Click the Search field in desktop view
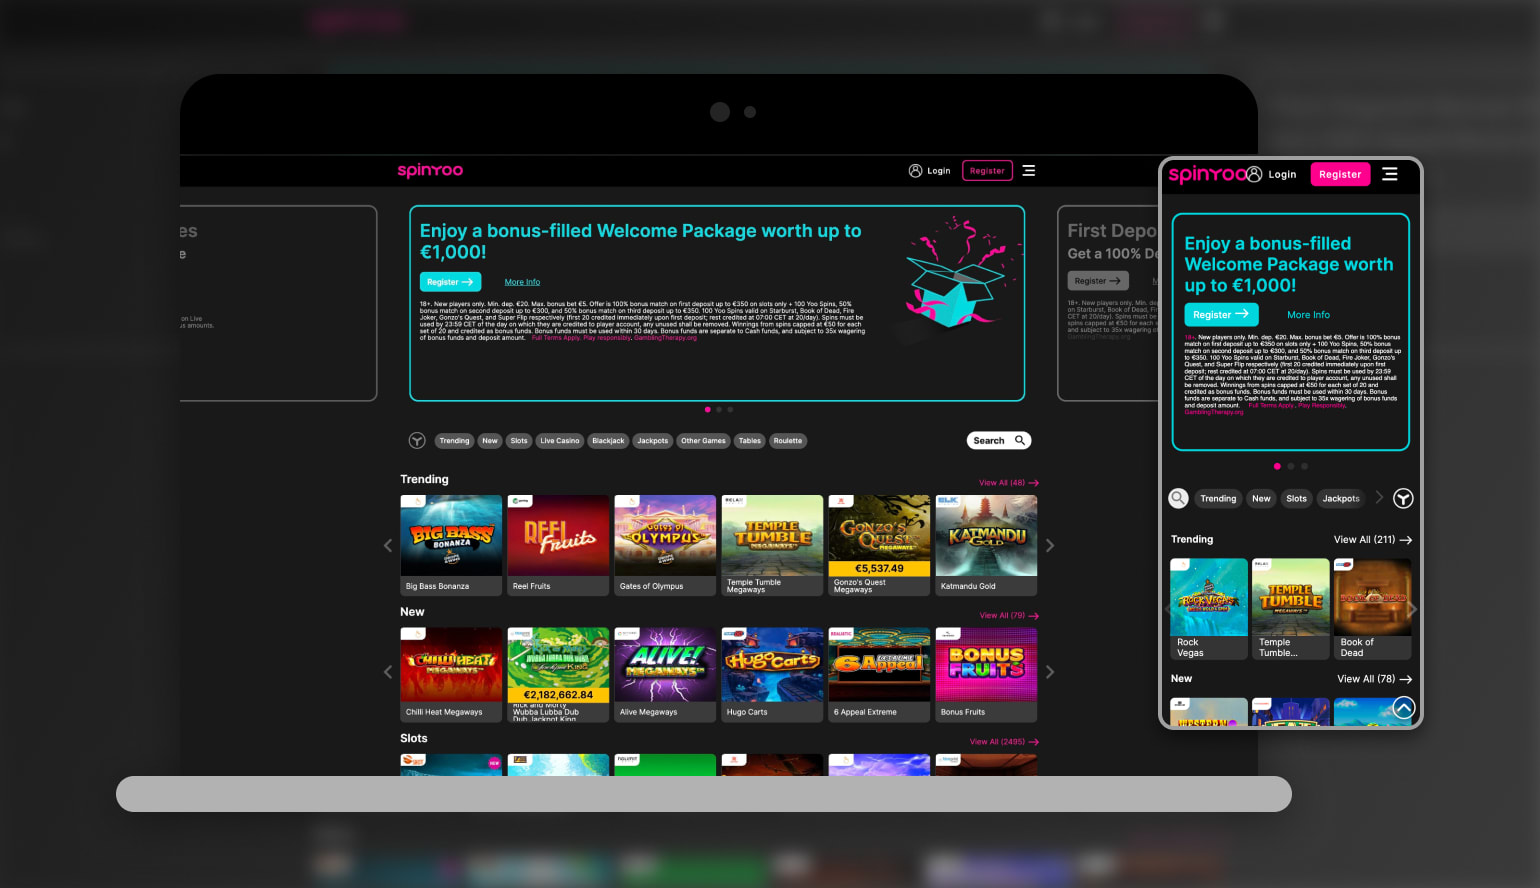1540x888 pixels. 999,441
